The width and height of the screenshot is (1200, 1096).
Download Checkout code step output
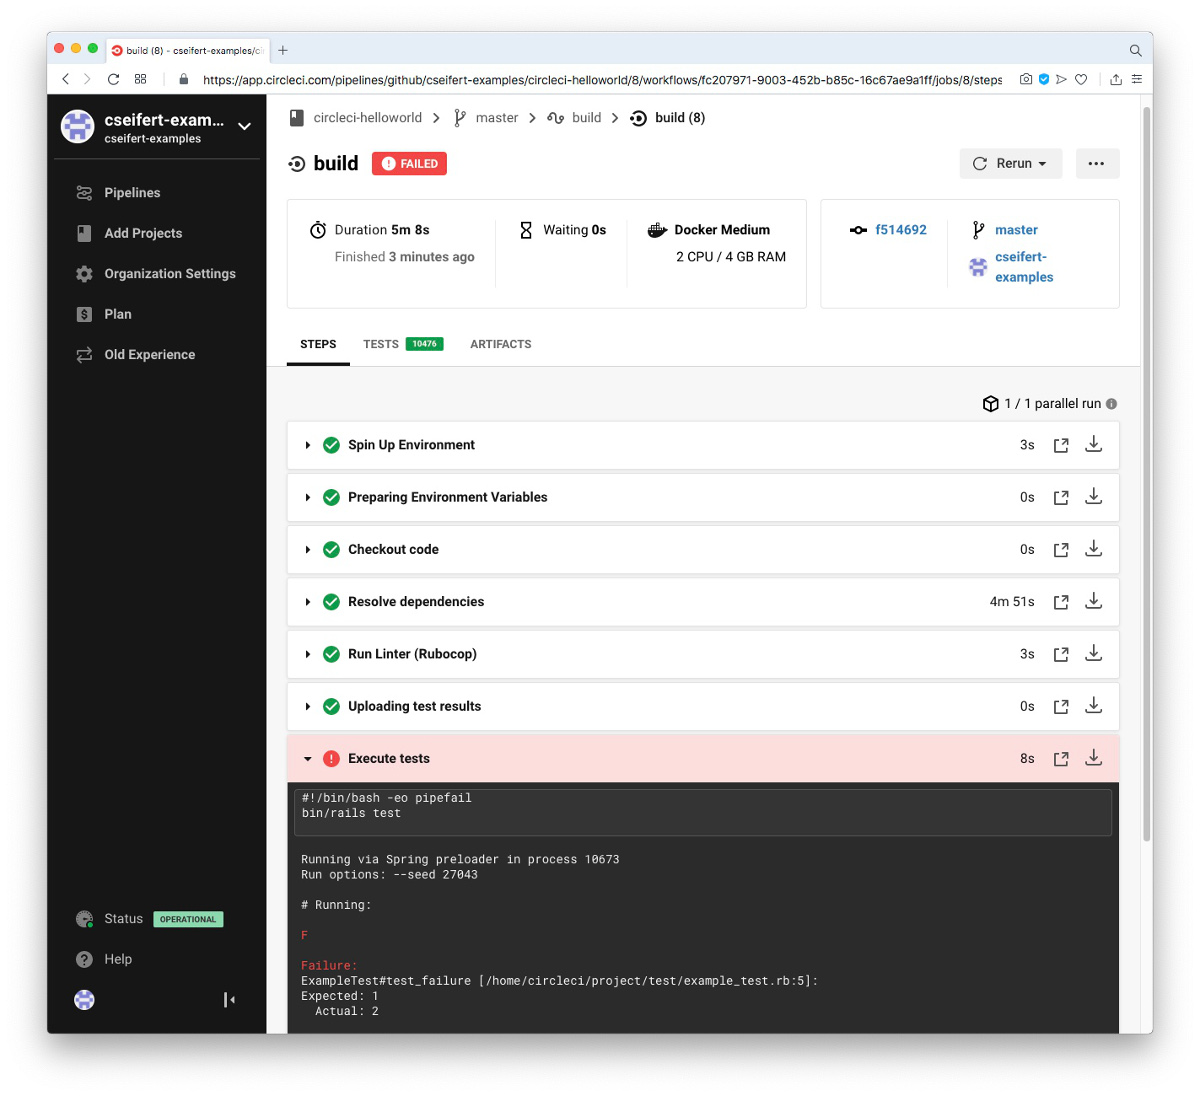click(1094, 548)
